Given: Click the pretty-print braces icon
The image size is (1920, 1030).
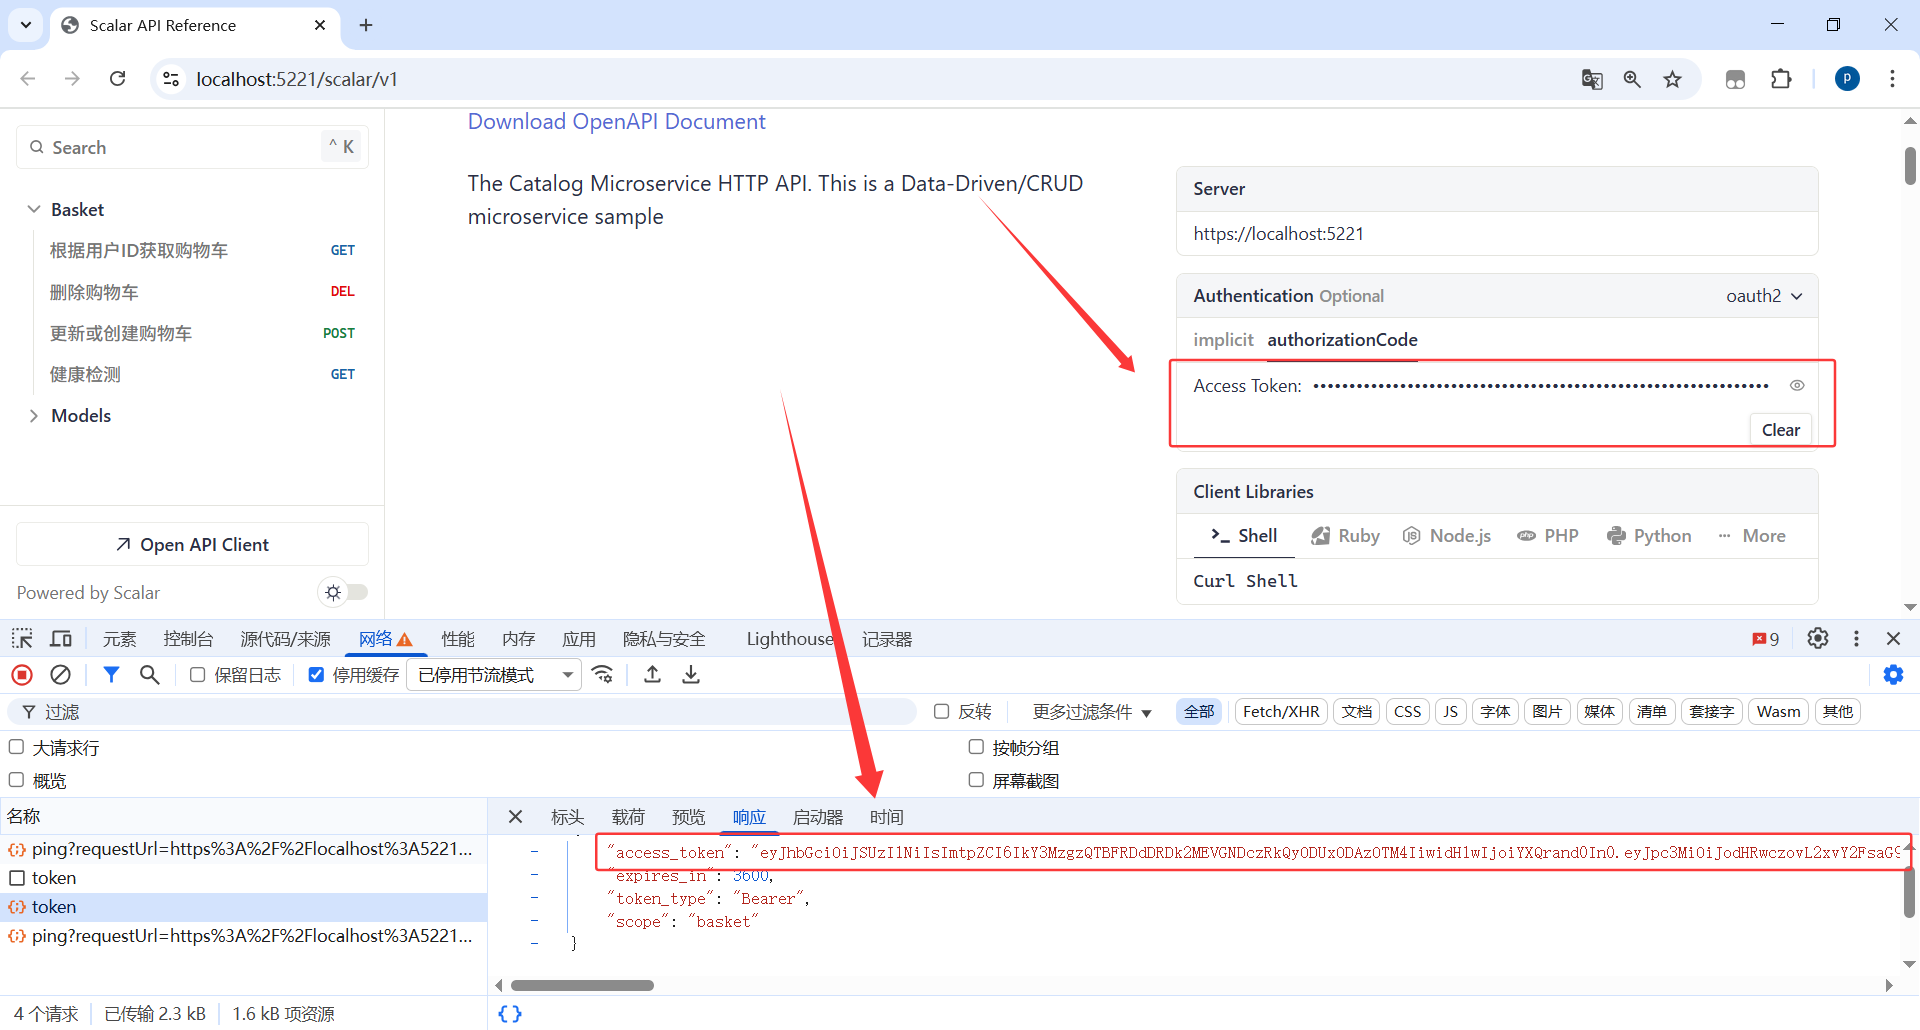Looking at the screenshot, I should [x=510, y=1013].
